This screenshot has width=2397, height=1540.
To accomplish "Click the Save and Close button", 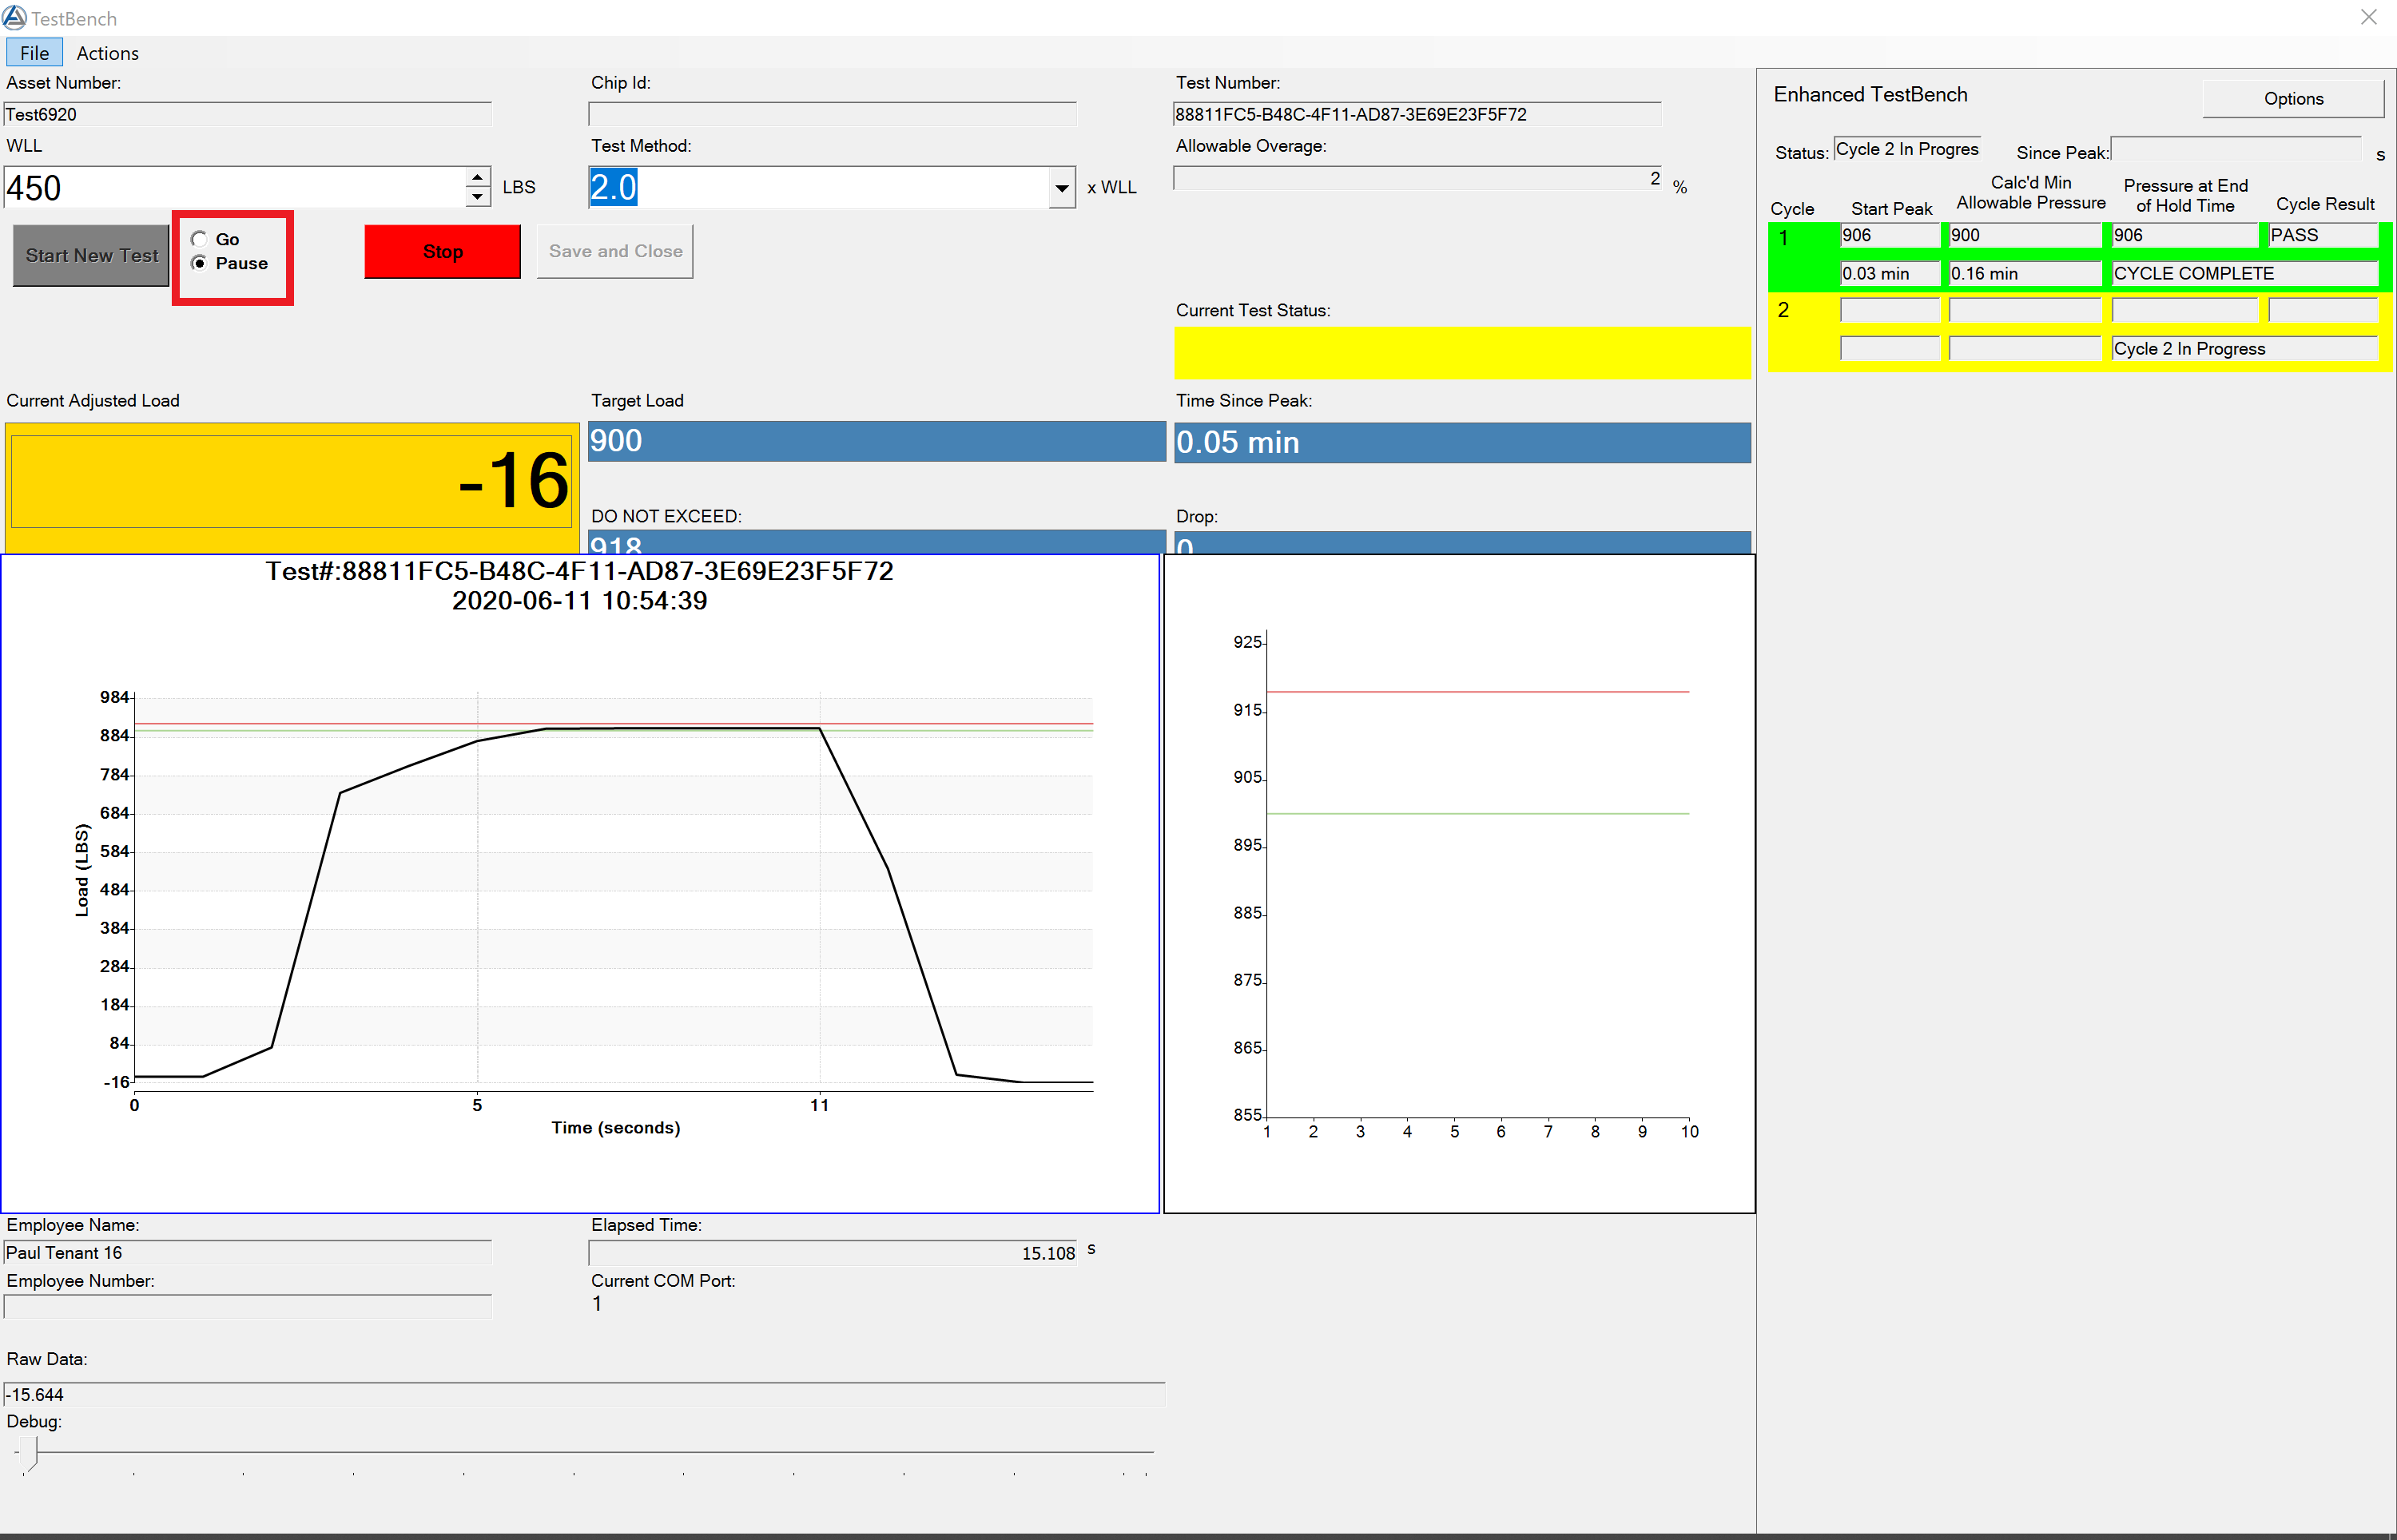I will click(615, 251).
